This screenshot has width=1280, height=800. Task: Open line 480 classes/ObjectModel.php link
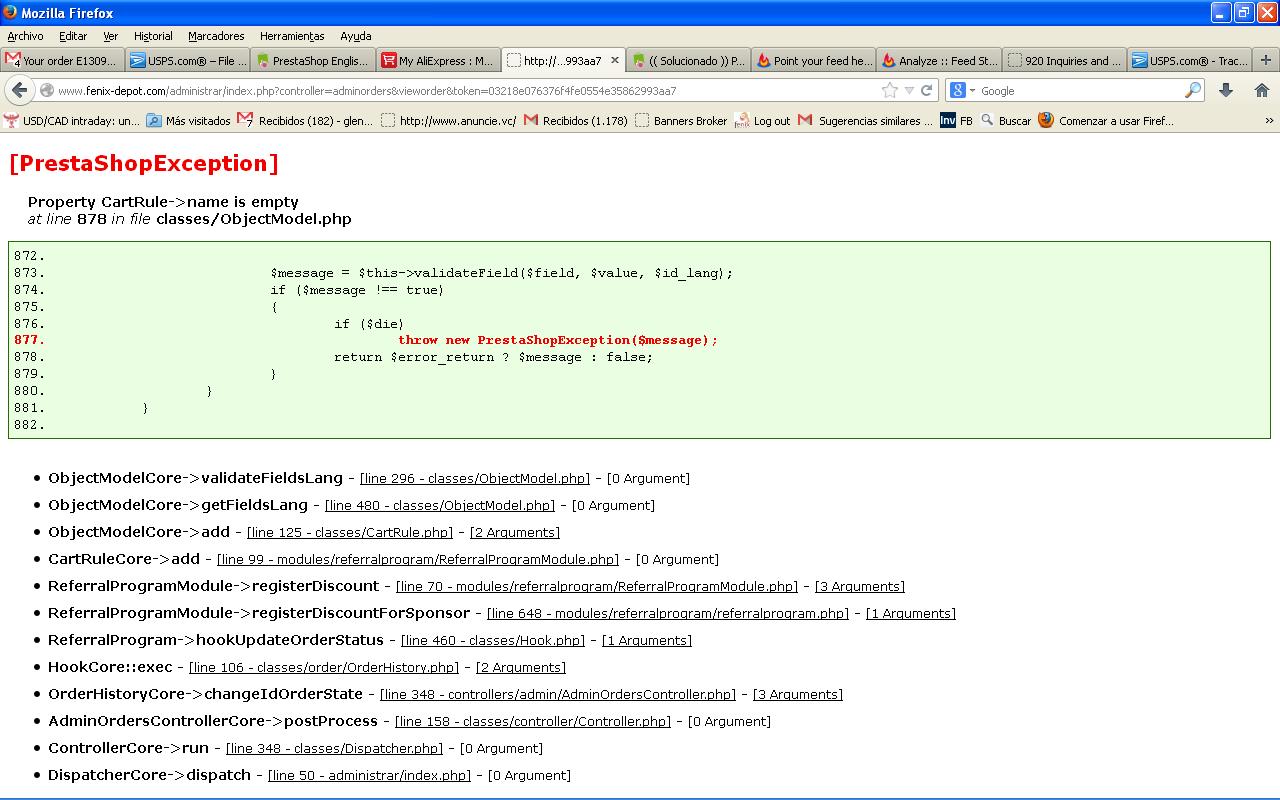440,506
